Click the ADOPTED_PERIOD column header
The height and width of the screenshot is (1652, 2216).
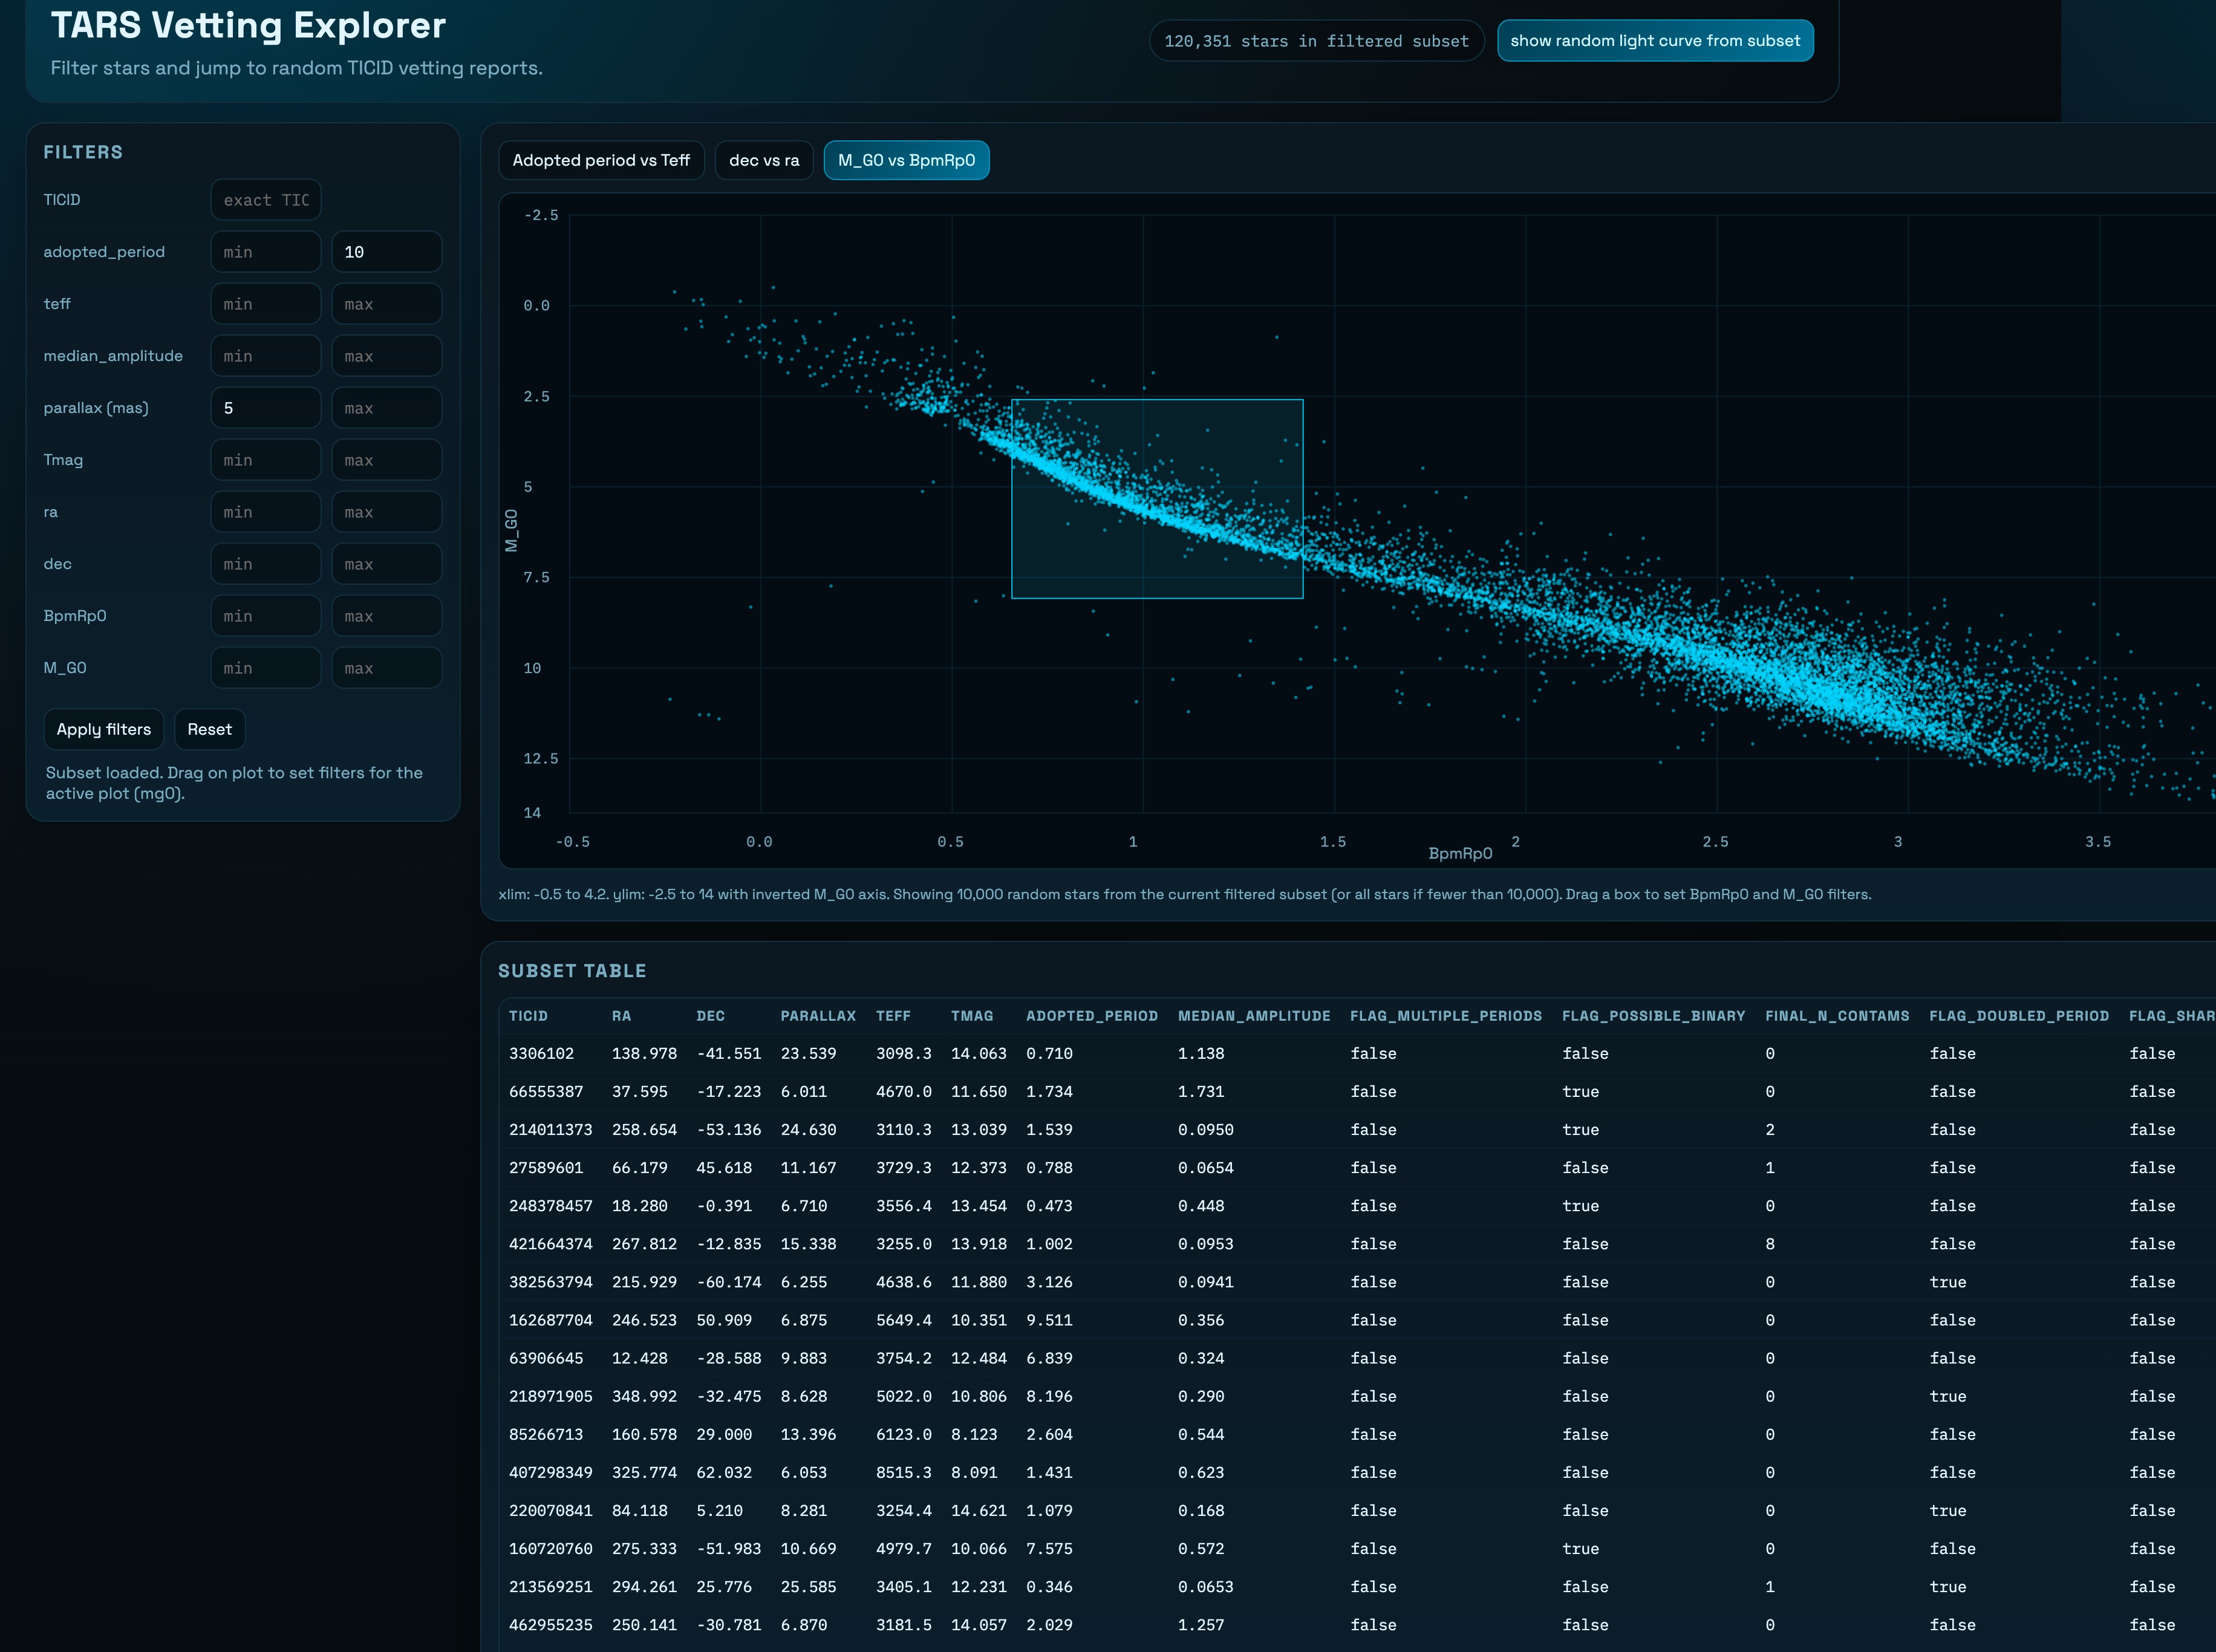pos(1091,1016)
